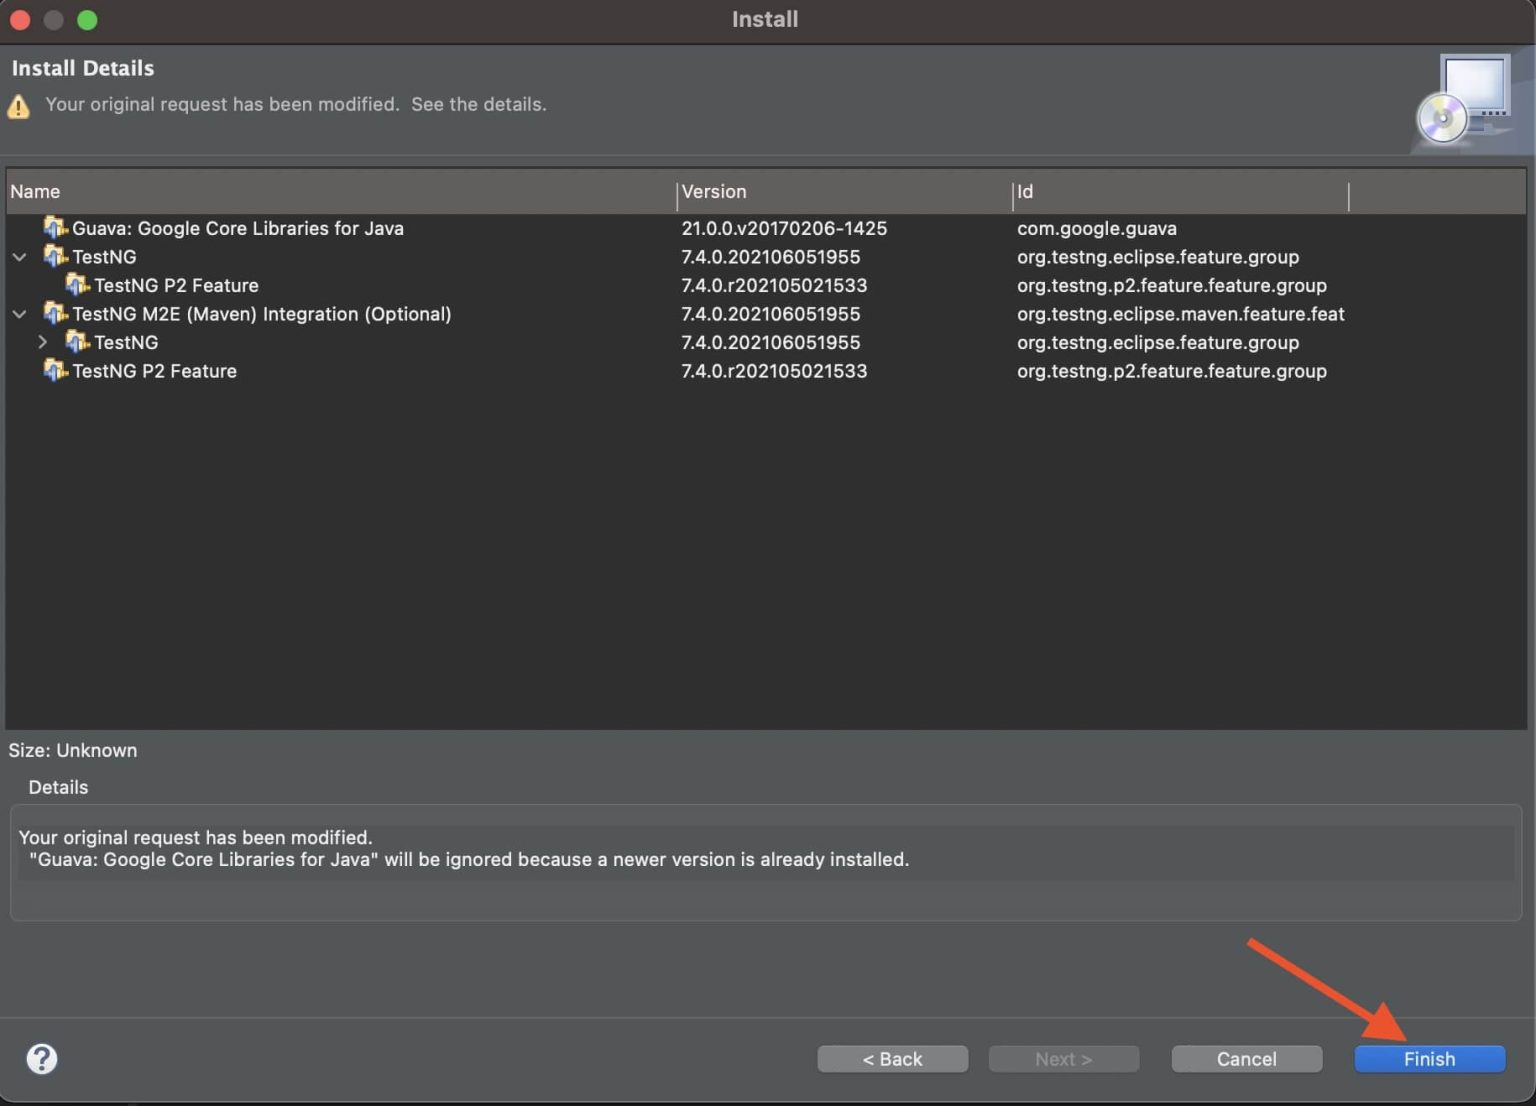Click the TestNG feature icon
Screen dimensions: 1536x1106
(x=55, y=256)
